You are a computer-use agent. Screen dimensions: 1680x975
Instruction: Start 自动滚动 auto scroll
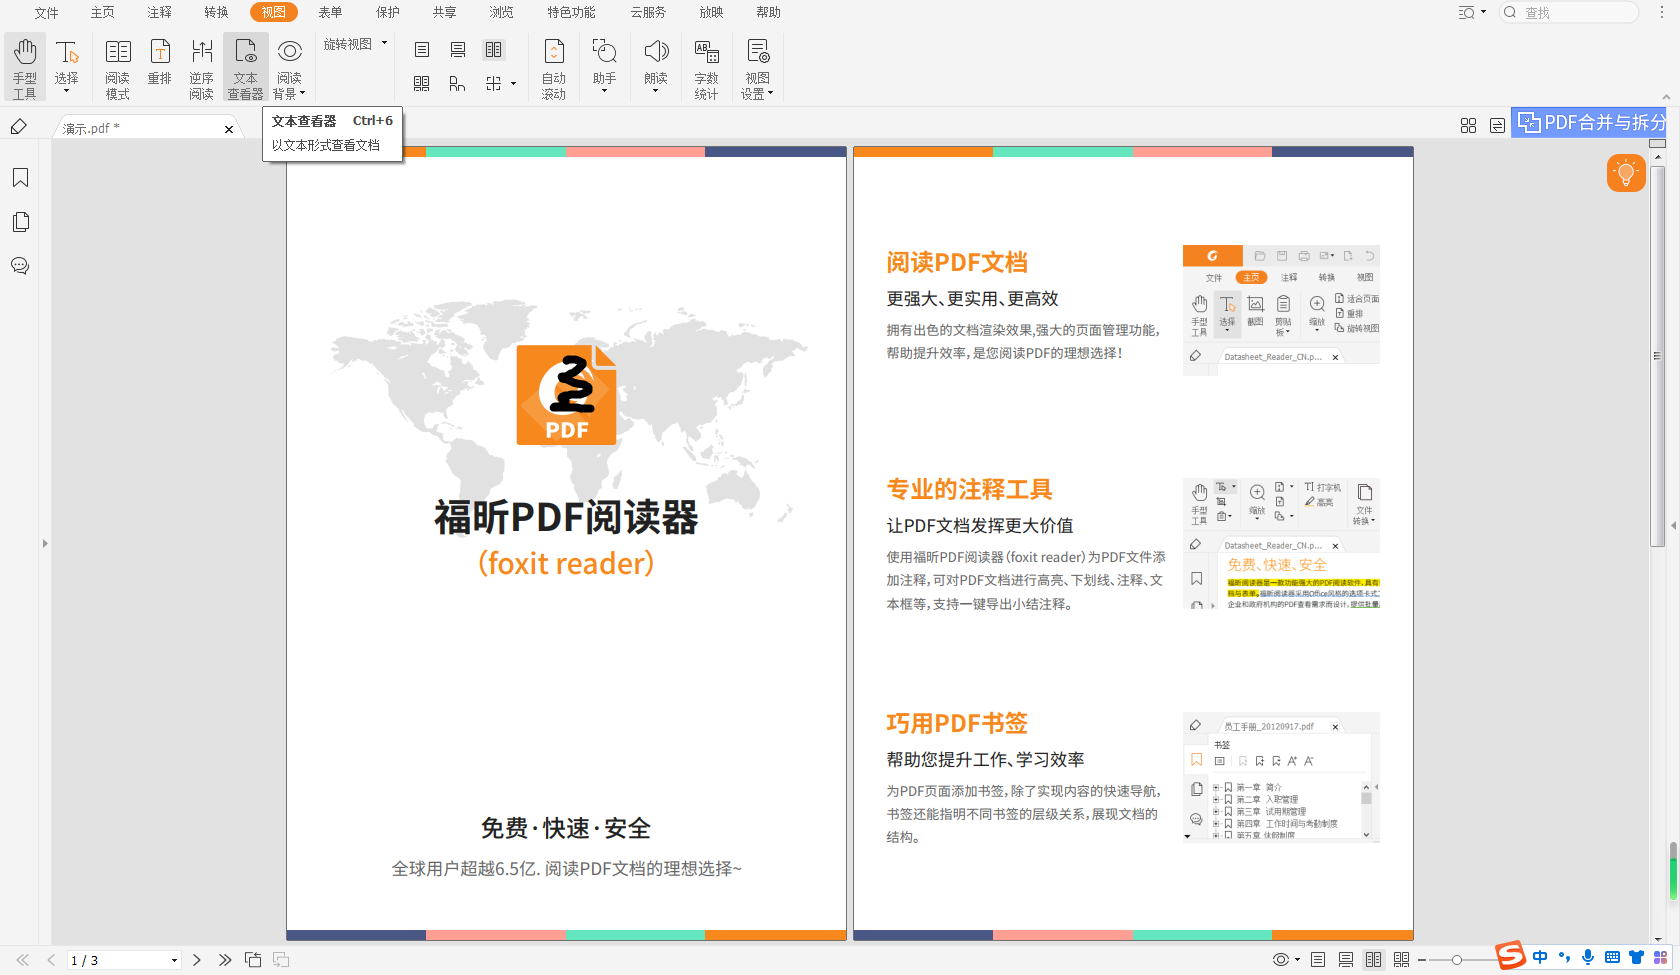553,65
